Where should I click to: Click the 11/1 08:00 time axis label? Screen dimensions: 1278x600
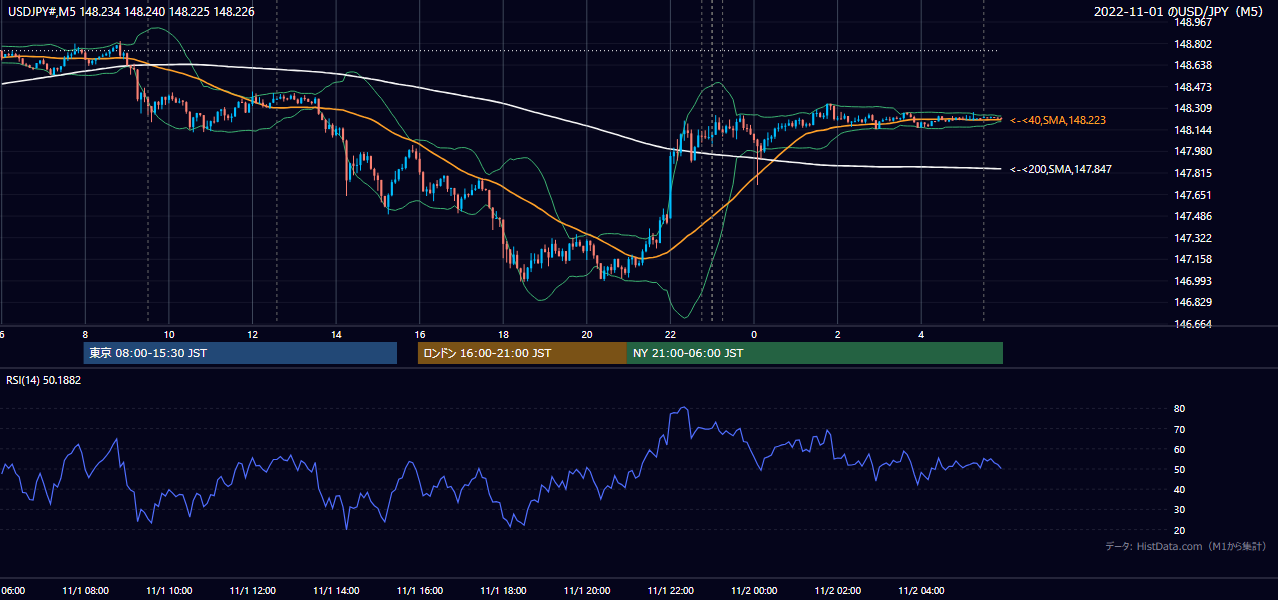coord(85,590)
